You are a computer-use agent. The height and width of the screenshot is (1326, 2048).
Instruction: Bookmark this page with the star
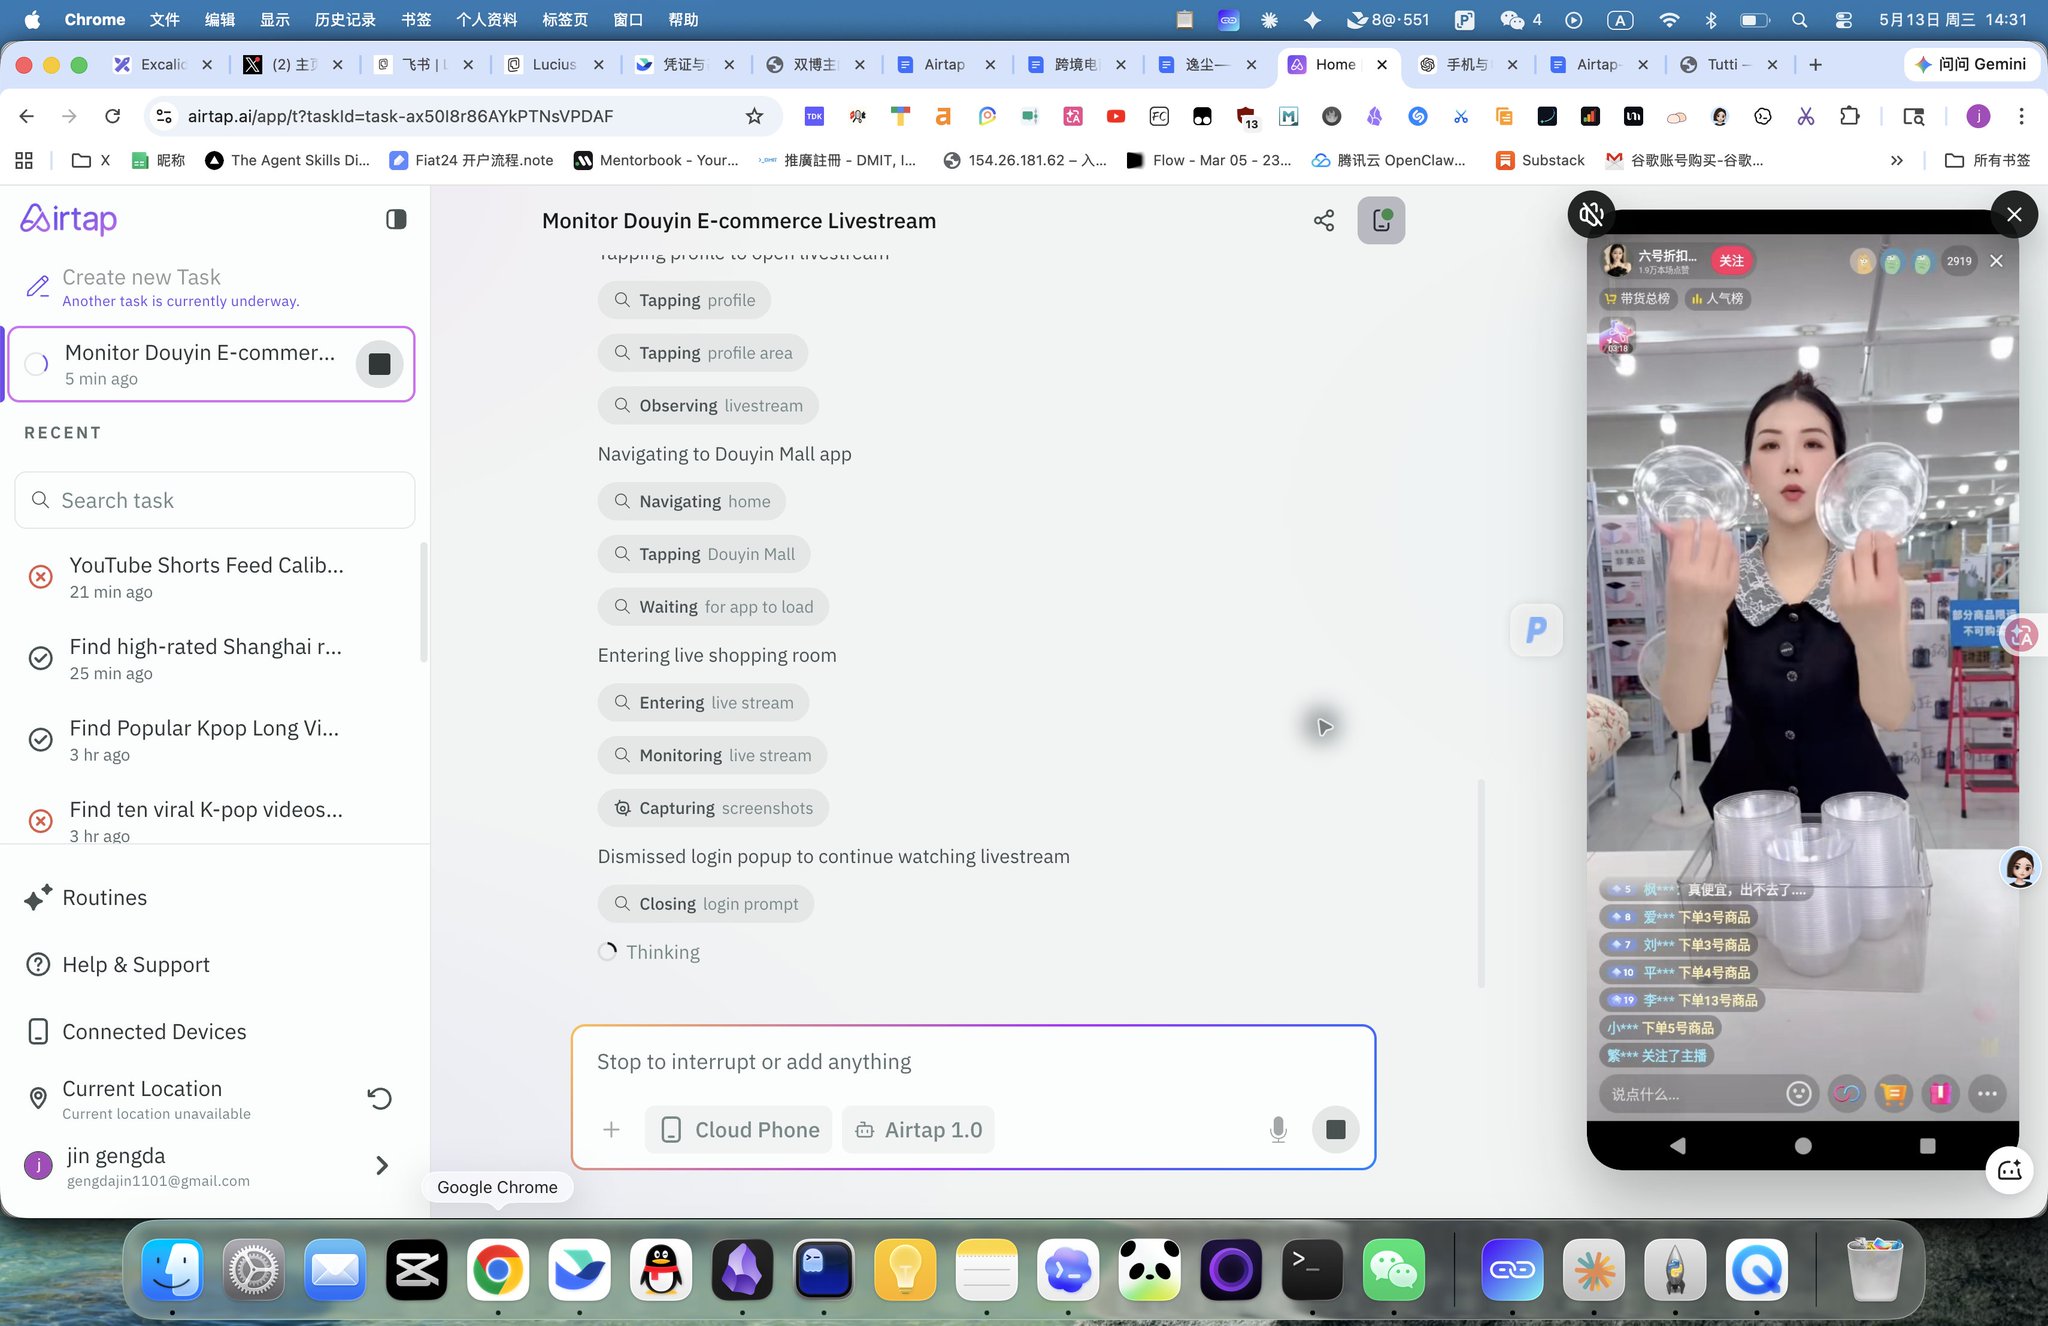click(754, 116)
